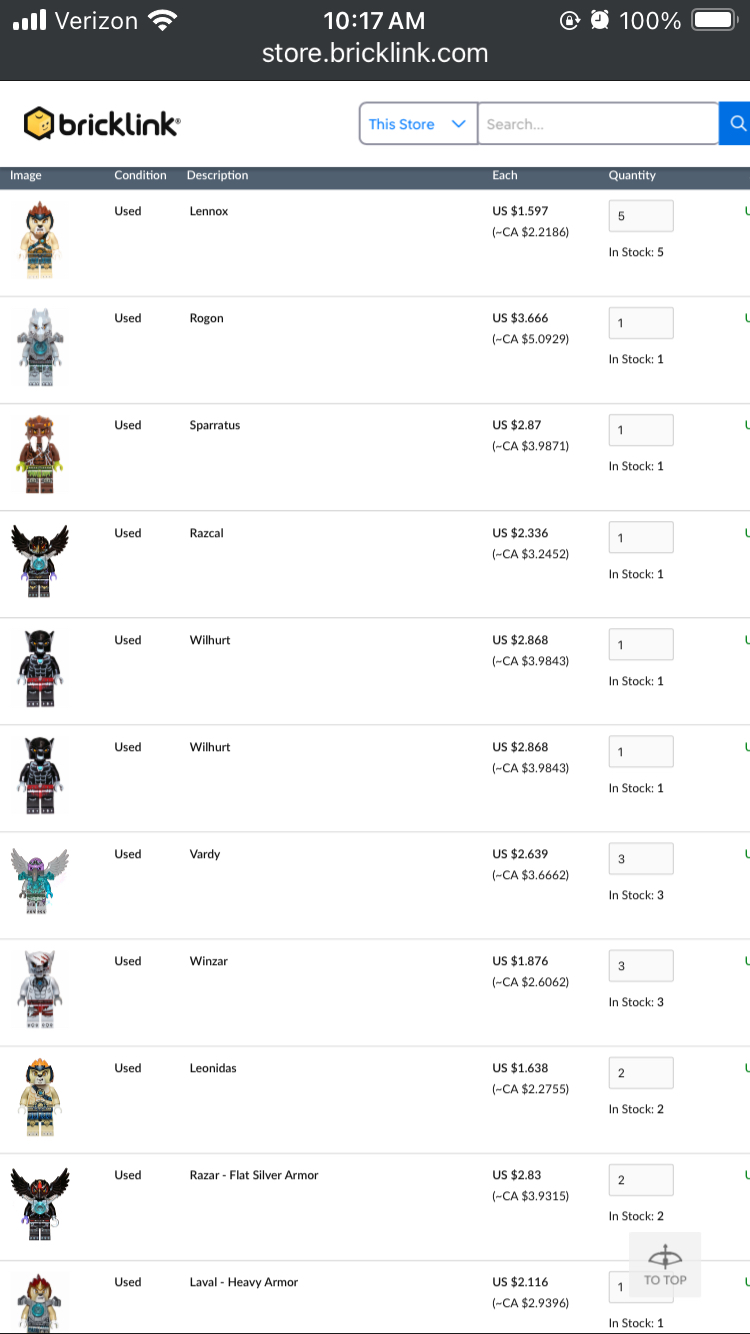Viewport: 750px width, 1334px height.
Task: Open the Lennox minifigure image
Action: [x=40, y=240]
